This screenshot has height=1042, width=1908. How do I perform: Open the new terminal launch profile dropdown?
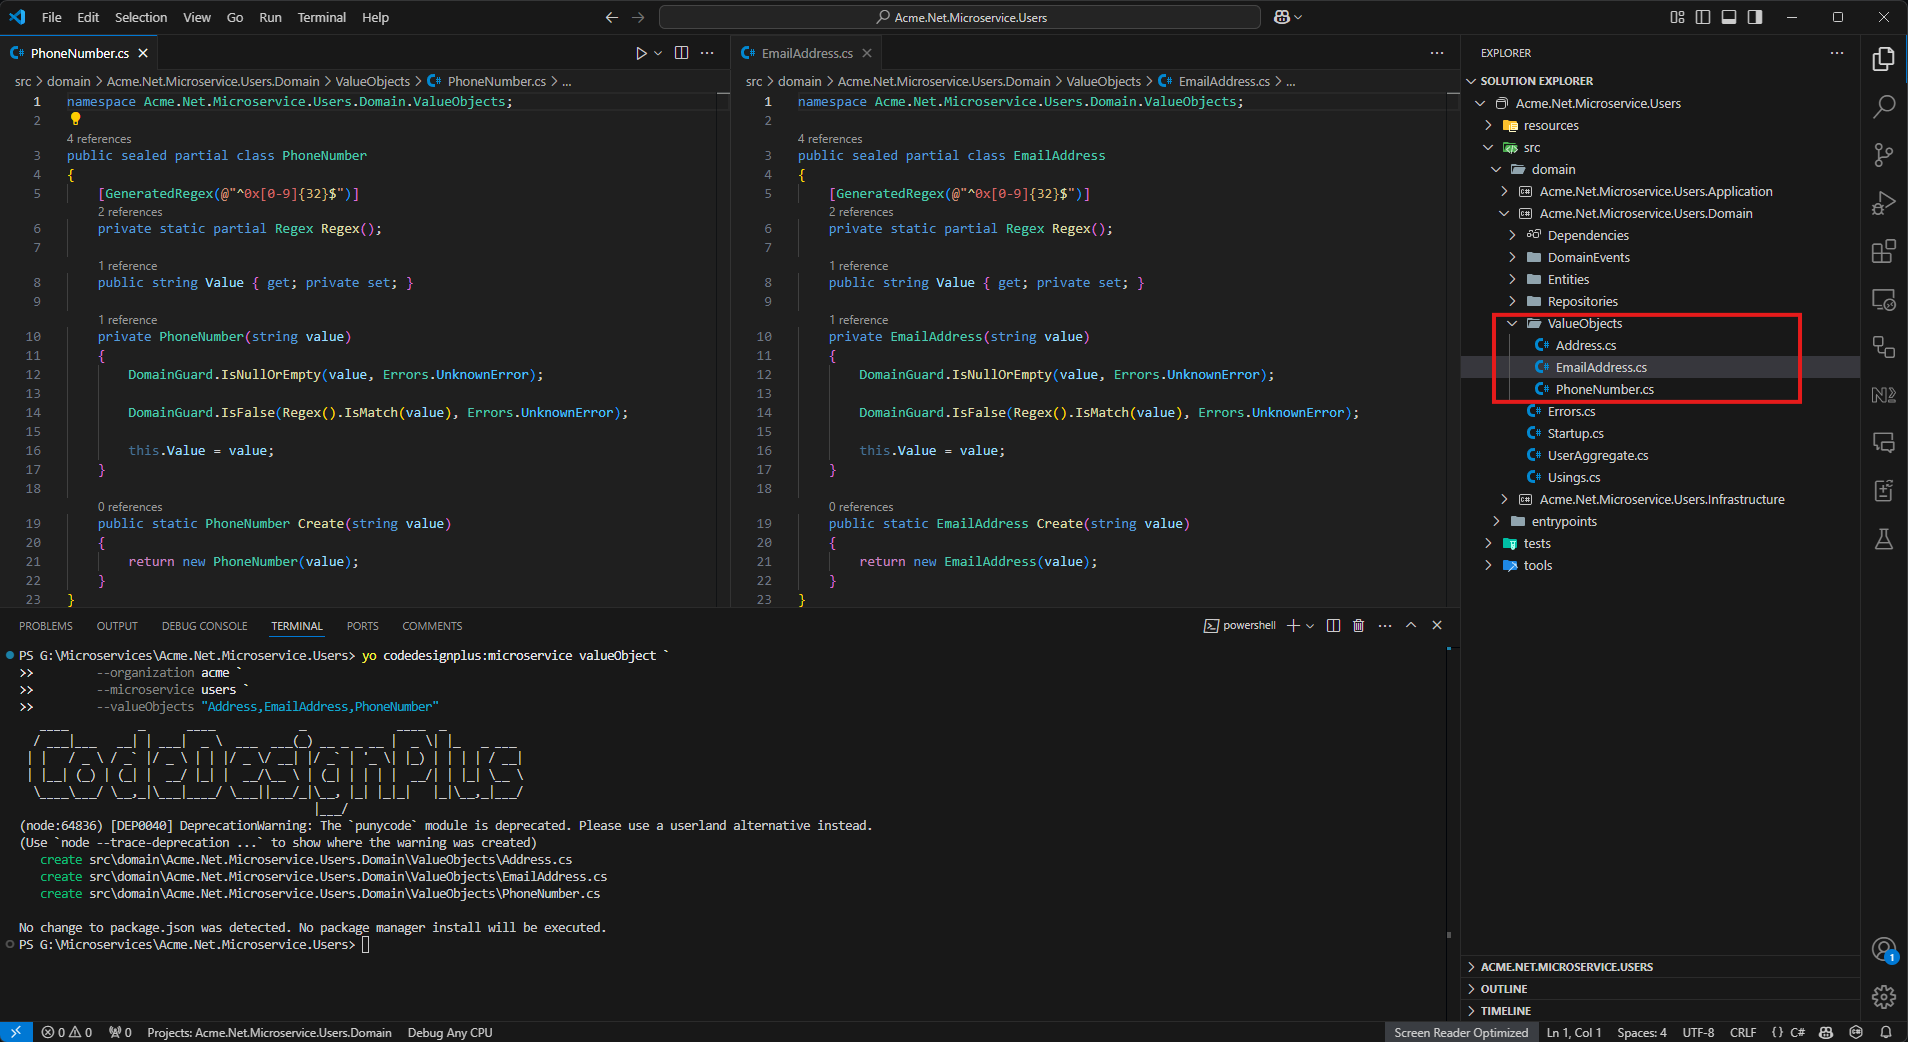coord(1310,625)
